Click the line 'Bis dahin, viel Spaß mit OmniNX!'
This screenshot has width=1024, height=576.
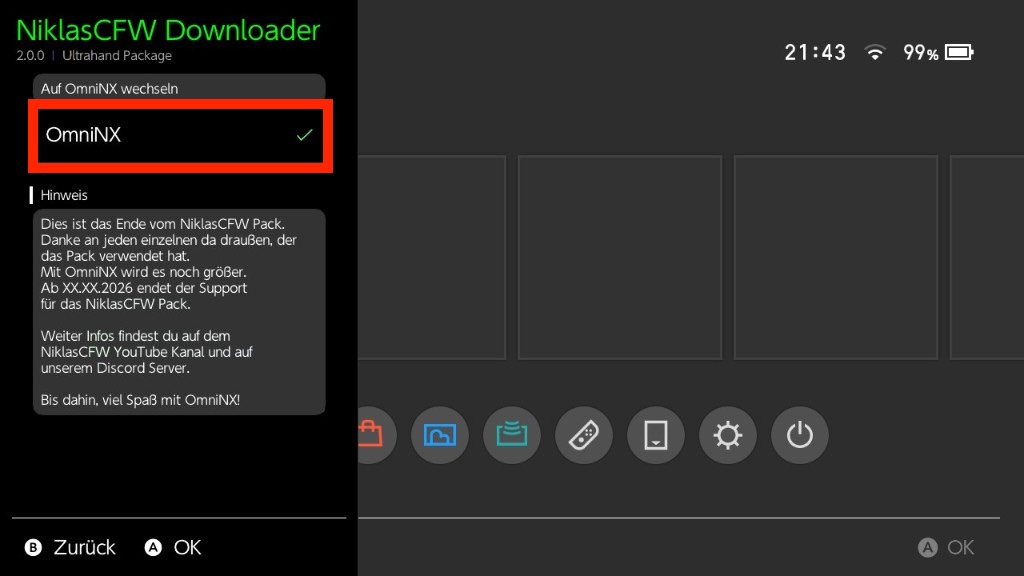click(140, 400)
